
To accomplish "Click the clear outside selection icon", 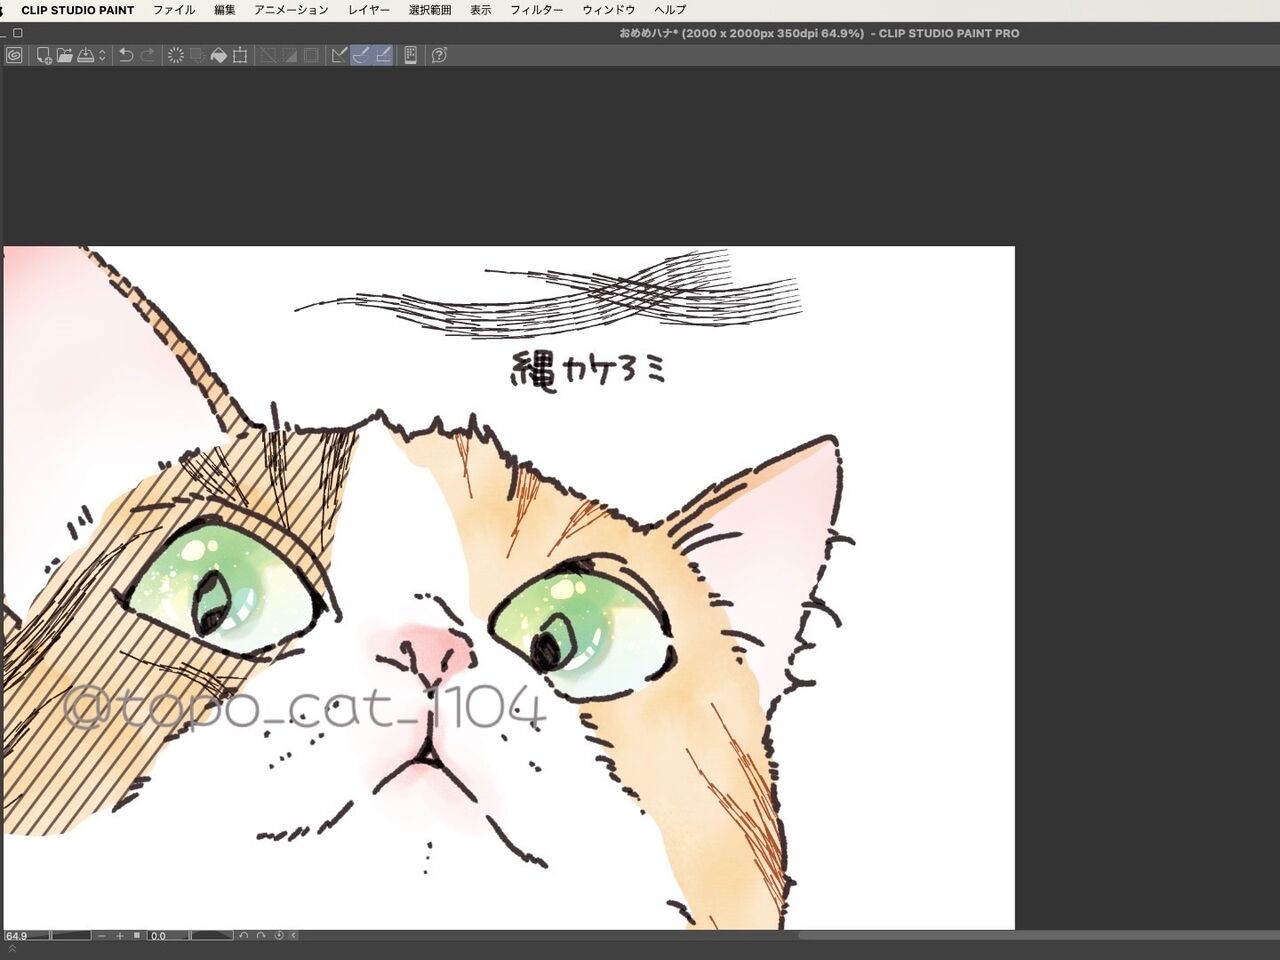I will (x=197, y=55).
